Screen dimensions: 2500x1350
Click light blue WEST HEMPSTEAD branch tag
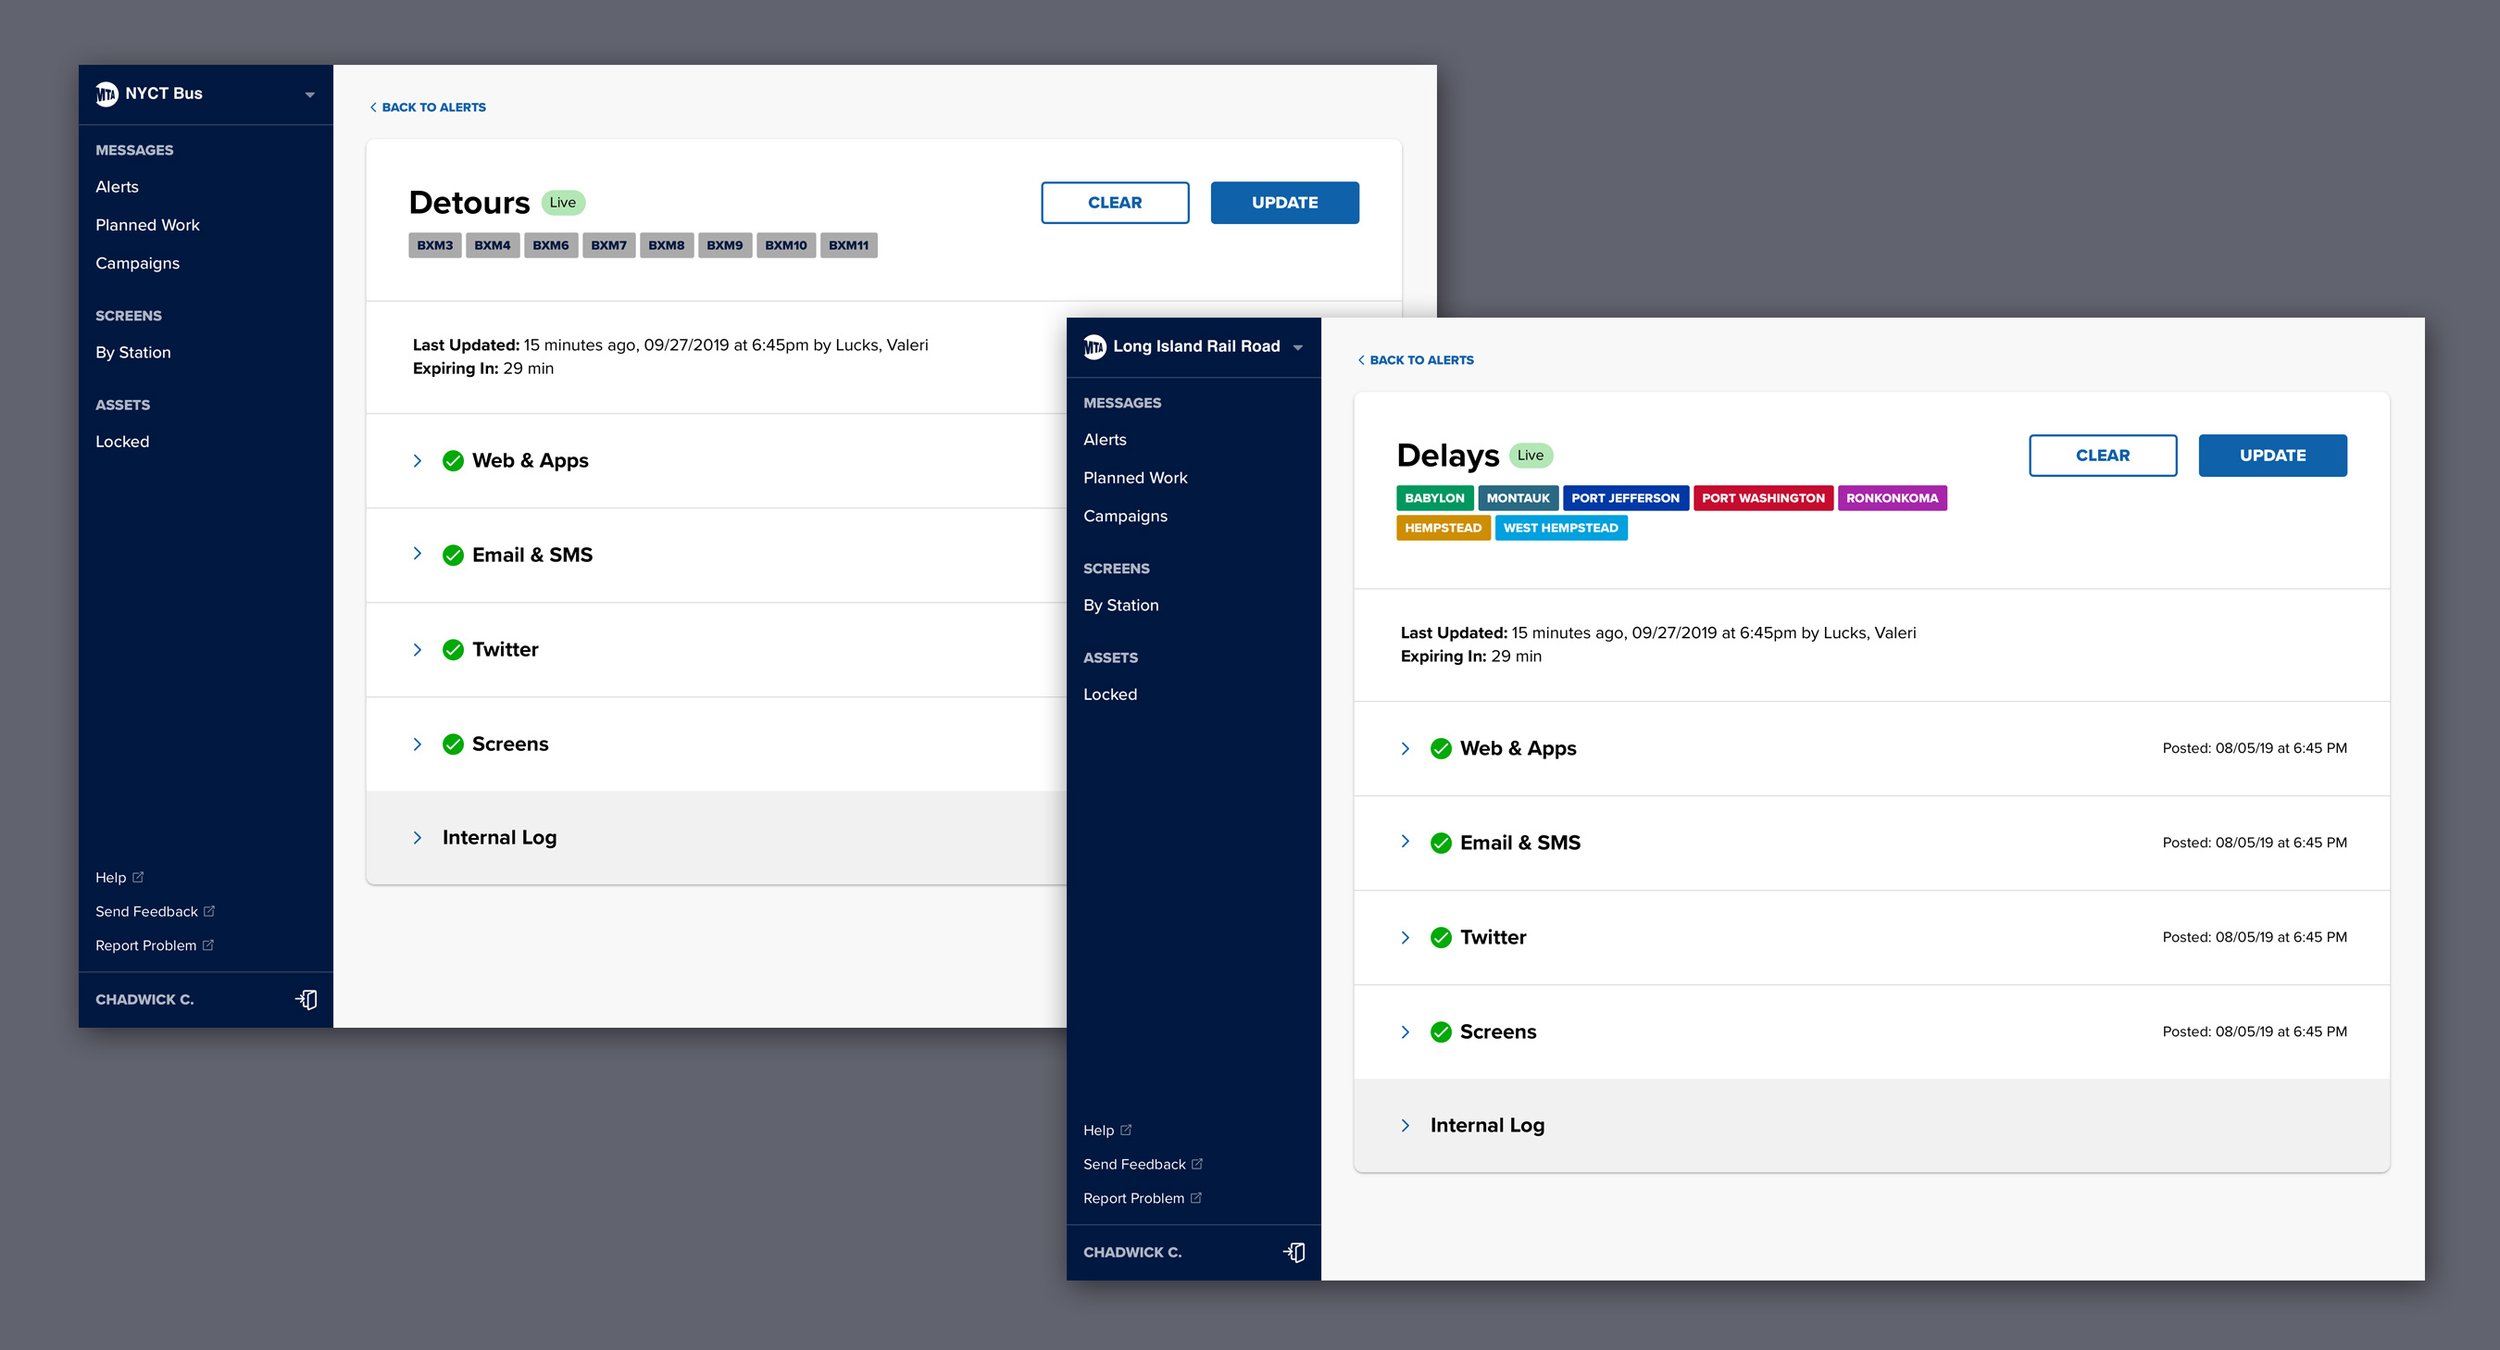1561,529
